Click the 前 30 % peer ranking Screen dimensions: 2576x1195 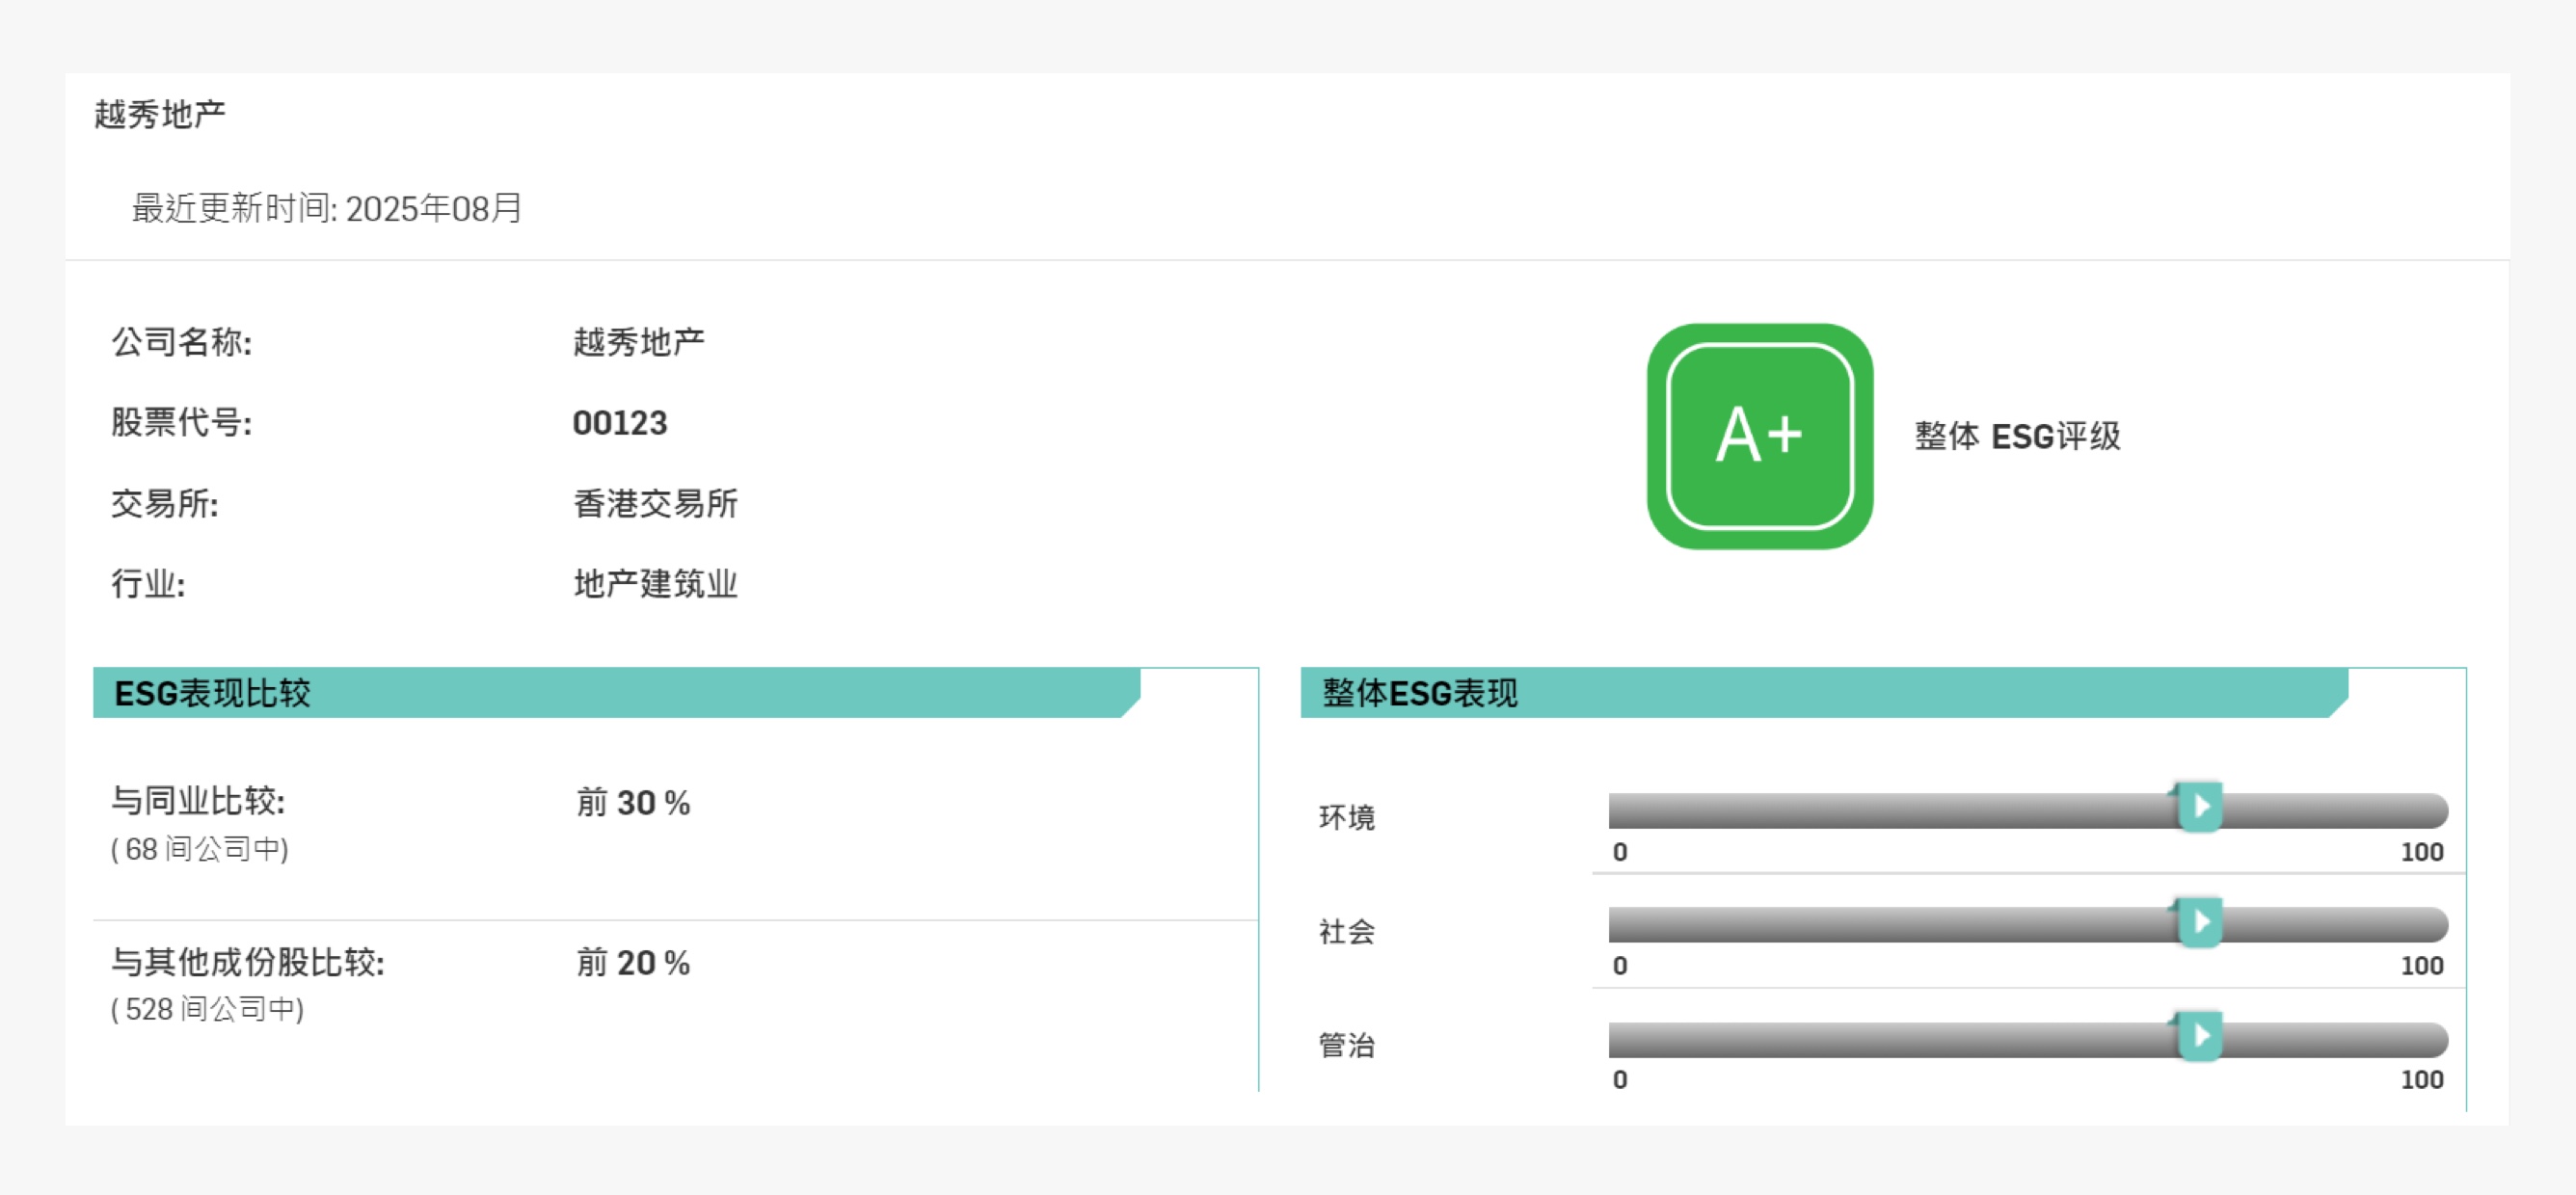(x=633, y=802)
